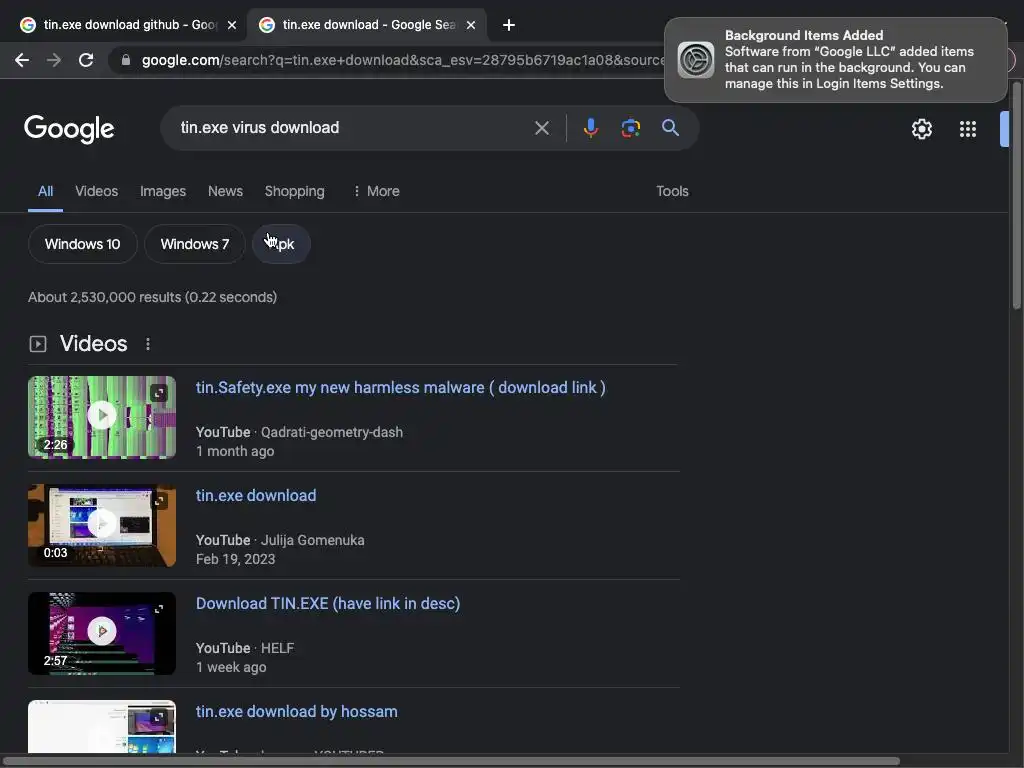Click 'Qadrati-geometry-dash' channel text
This screenshot has width=1024, height=768.
(332, 432)
